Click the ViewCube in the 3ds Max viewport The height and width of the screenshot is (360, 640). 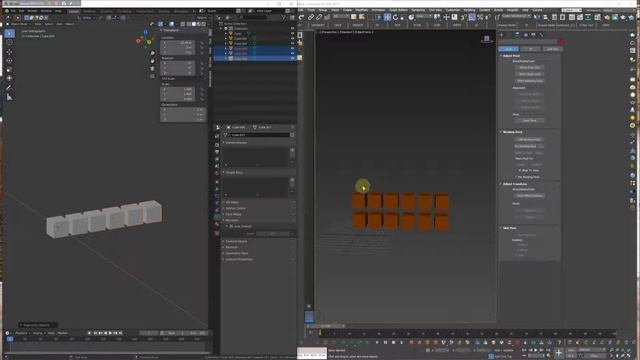pos(487,39)
